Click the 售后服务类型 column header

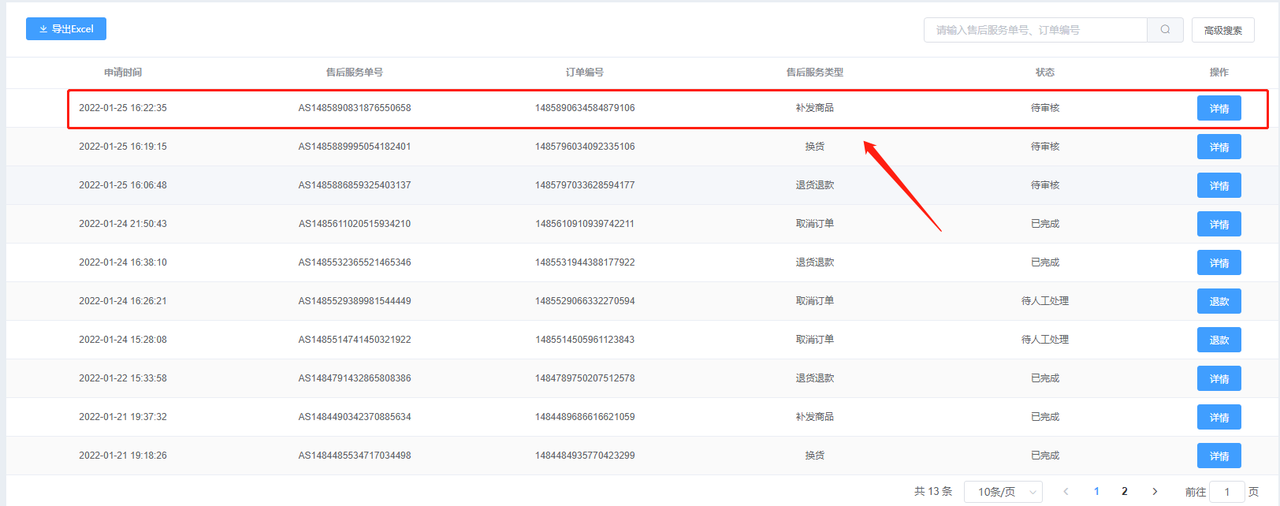814,72
